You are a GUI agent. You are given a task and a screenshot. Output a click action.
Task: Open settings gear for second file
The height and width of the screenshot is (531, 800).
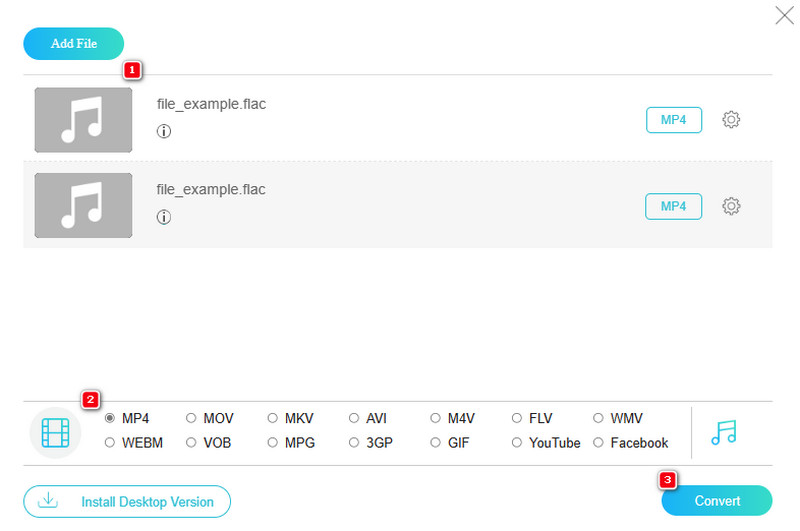tap(731, 206)
